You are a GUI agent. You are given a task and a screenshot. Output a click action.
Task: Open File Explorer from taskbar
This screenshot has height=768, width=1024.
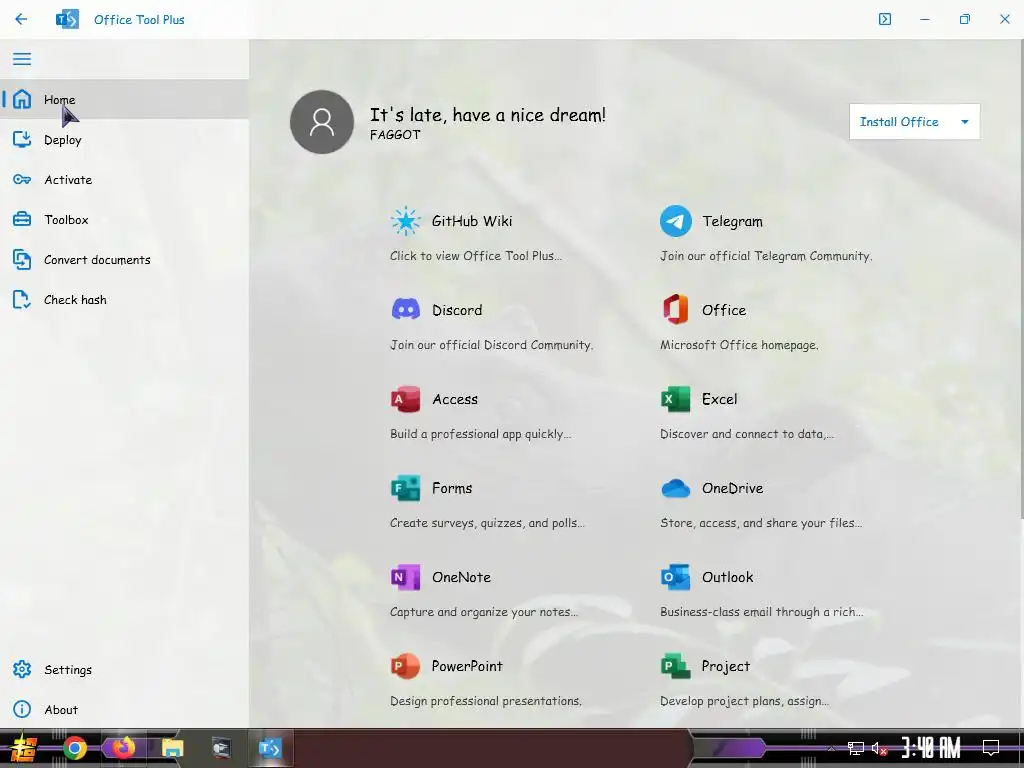click(x=172, y=748)
